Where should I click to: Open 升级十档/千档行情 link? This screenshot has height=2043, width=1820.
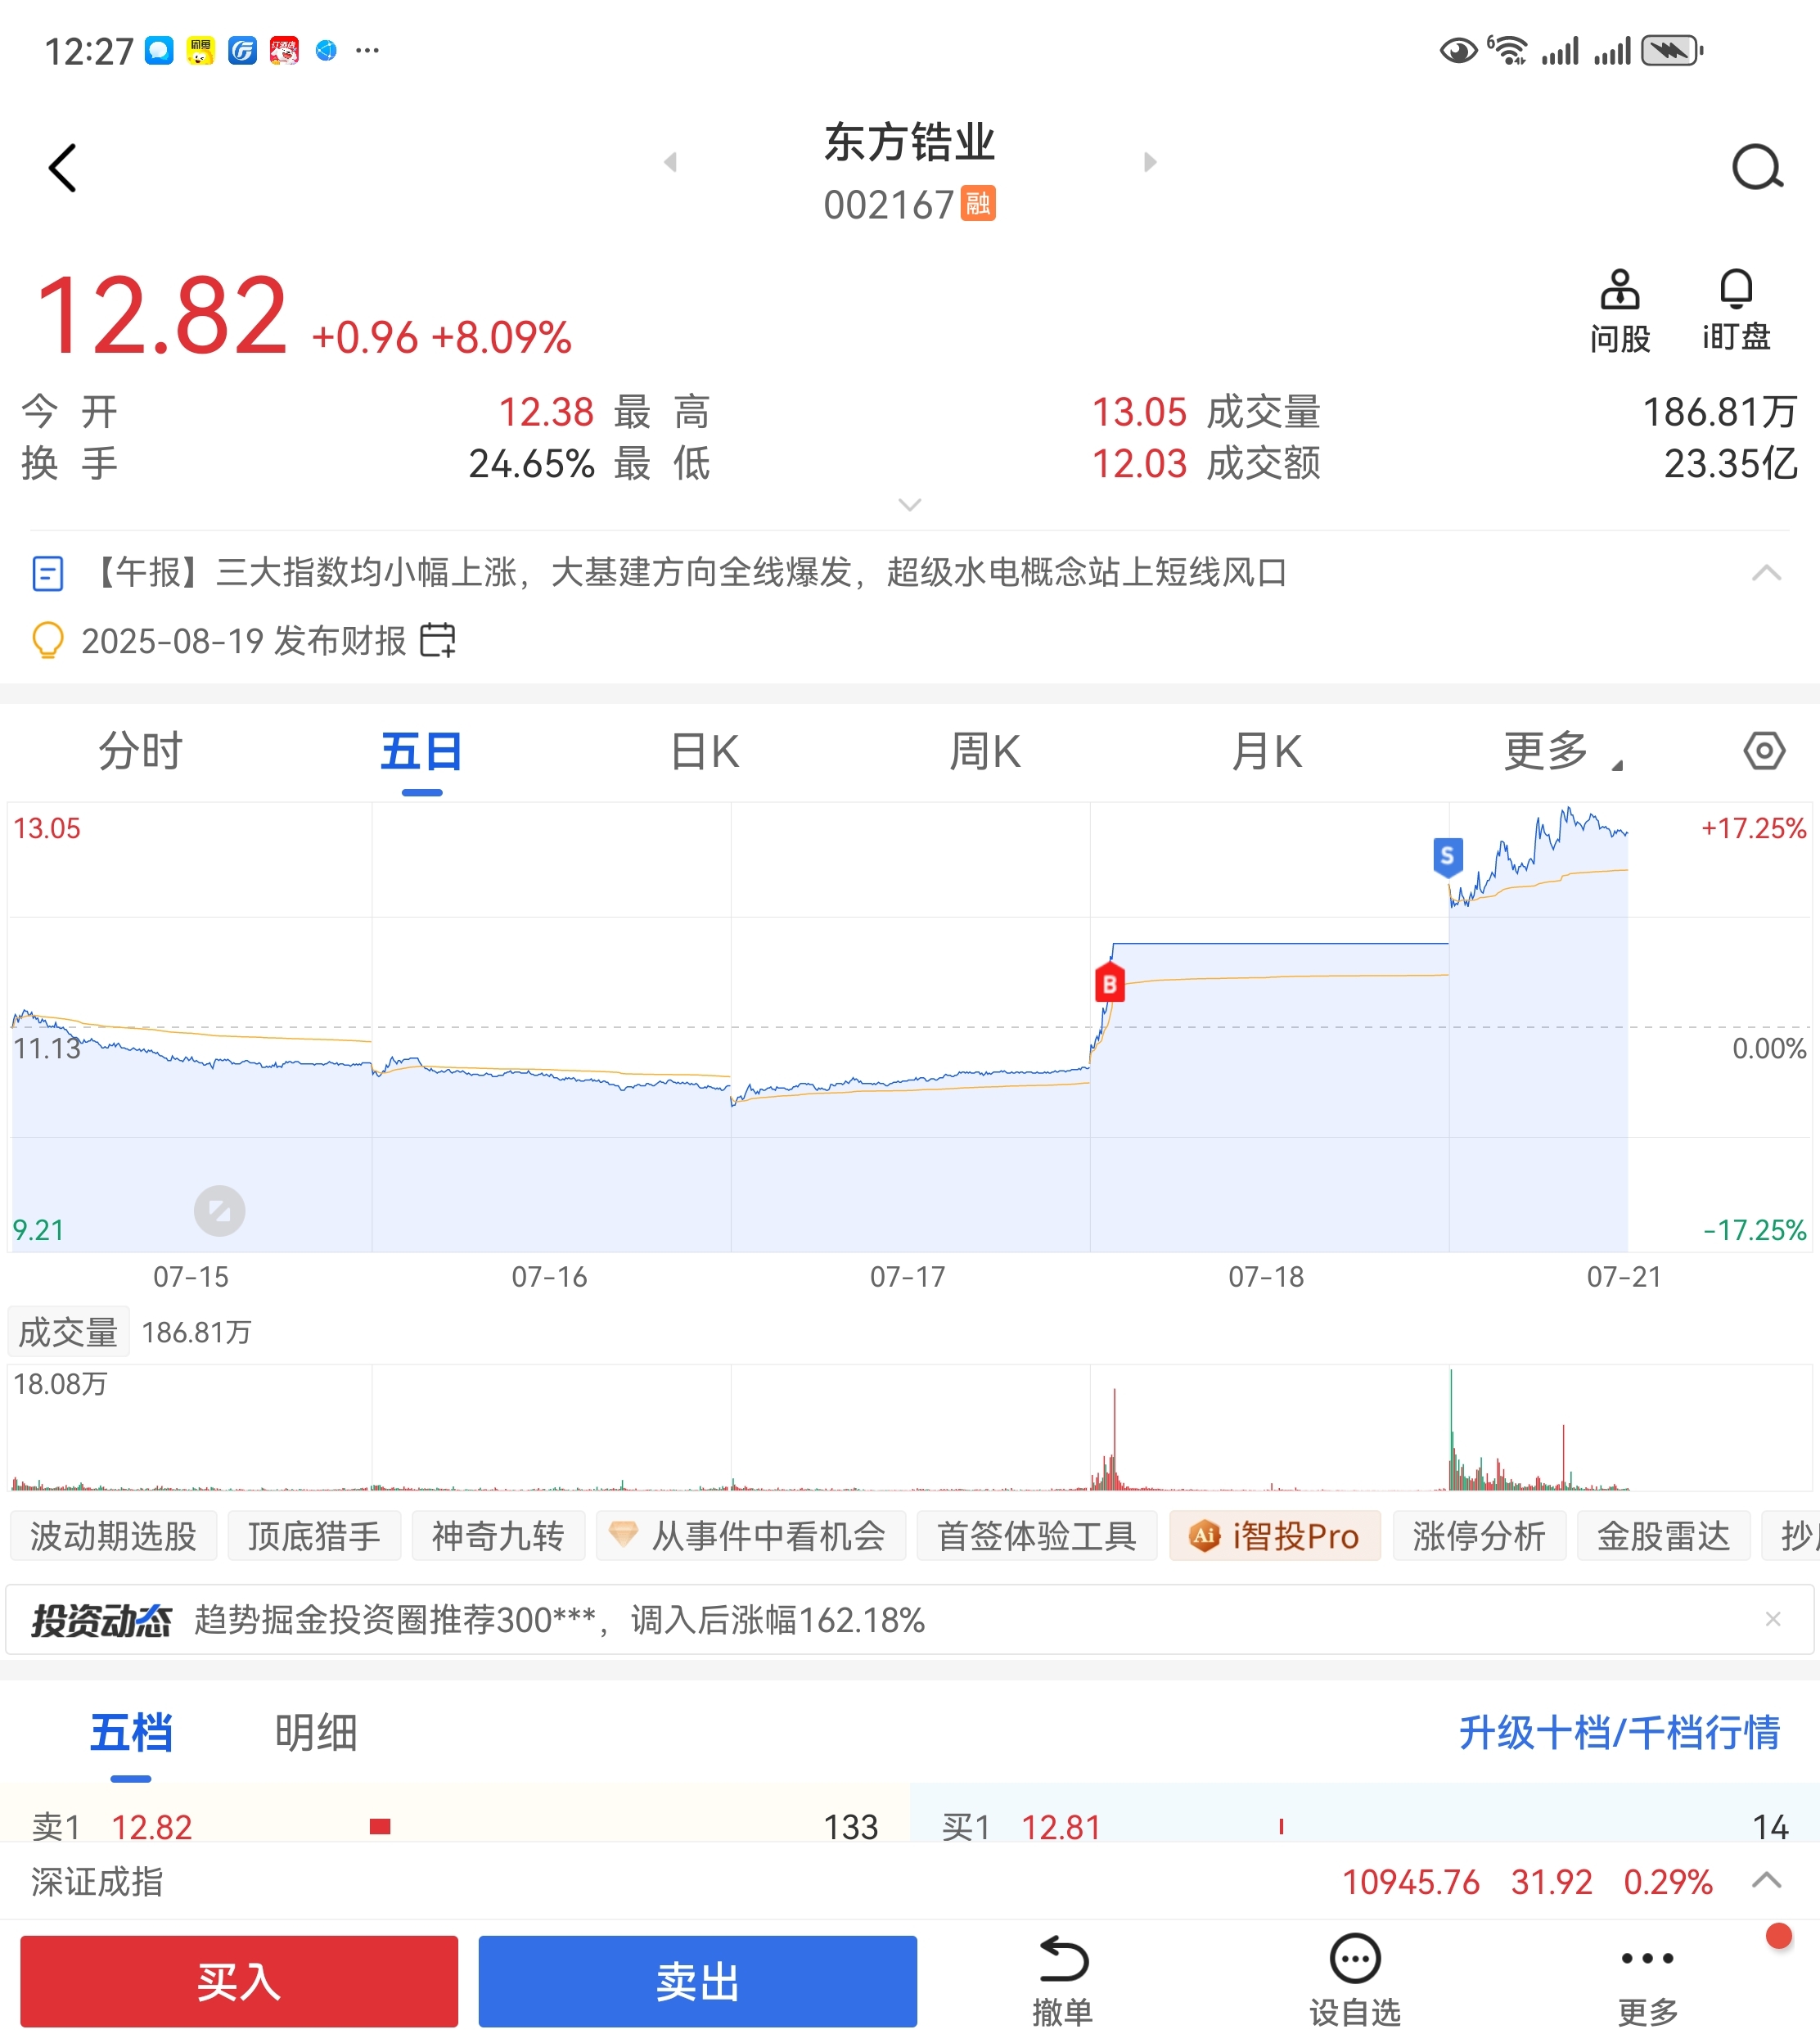click(x=1619, y=1733)
